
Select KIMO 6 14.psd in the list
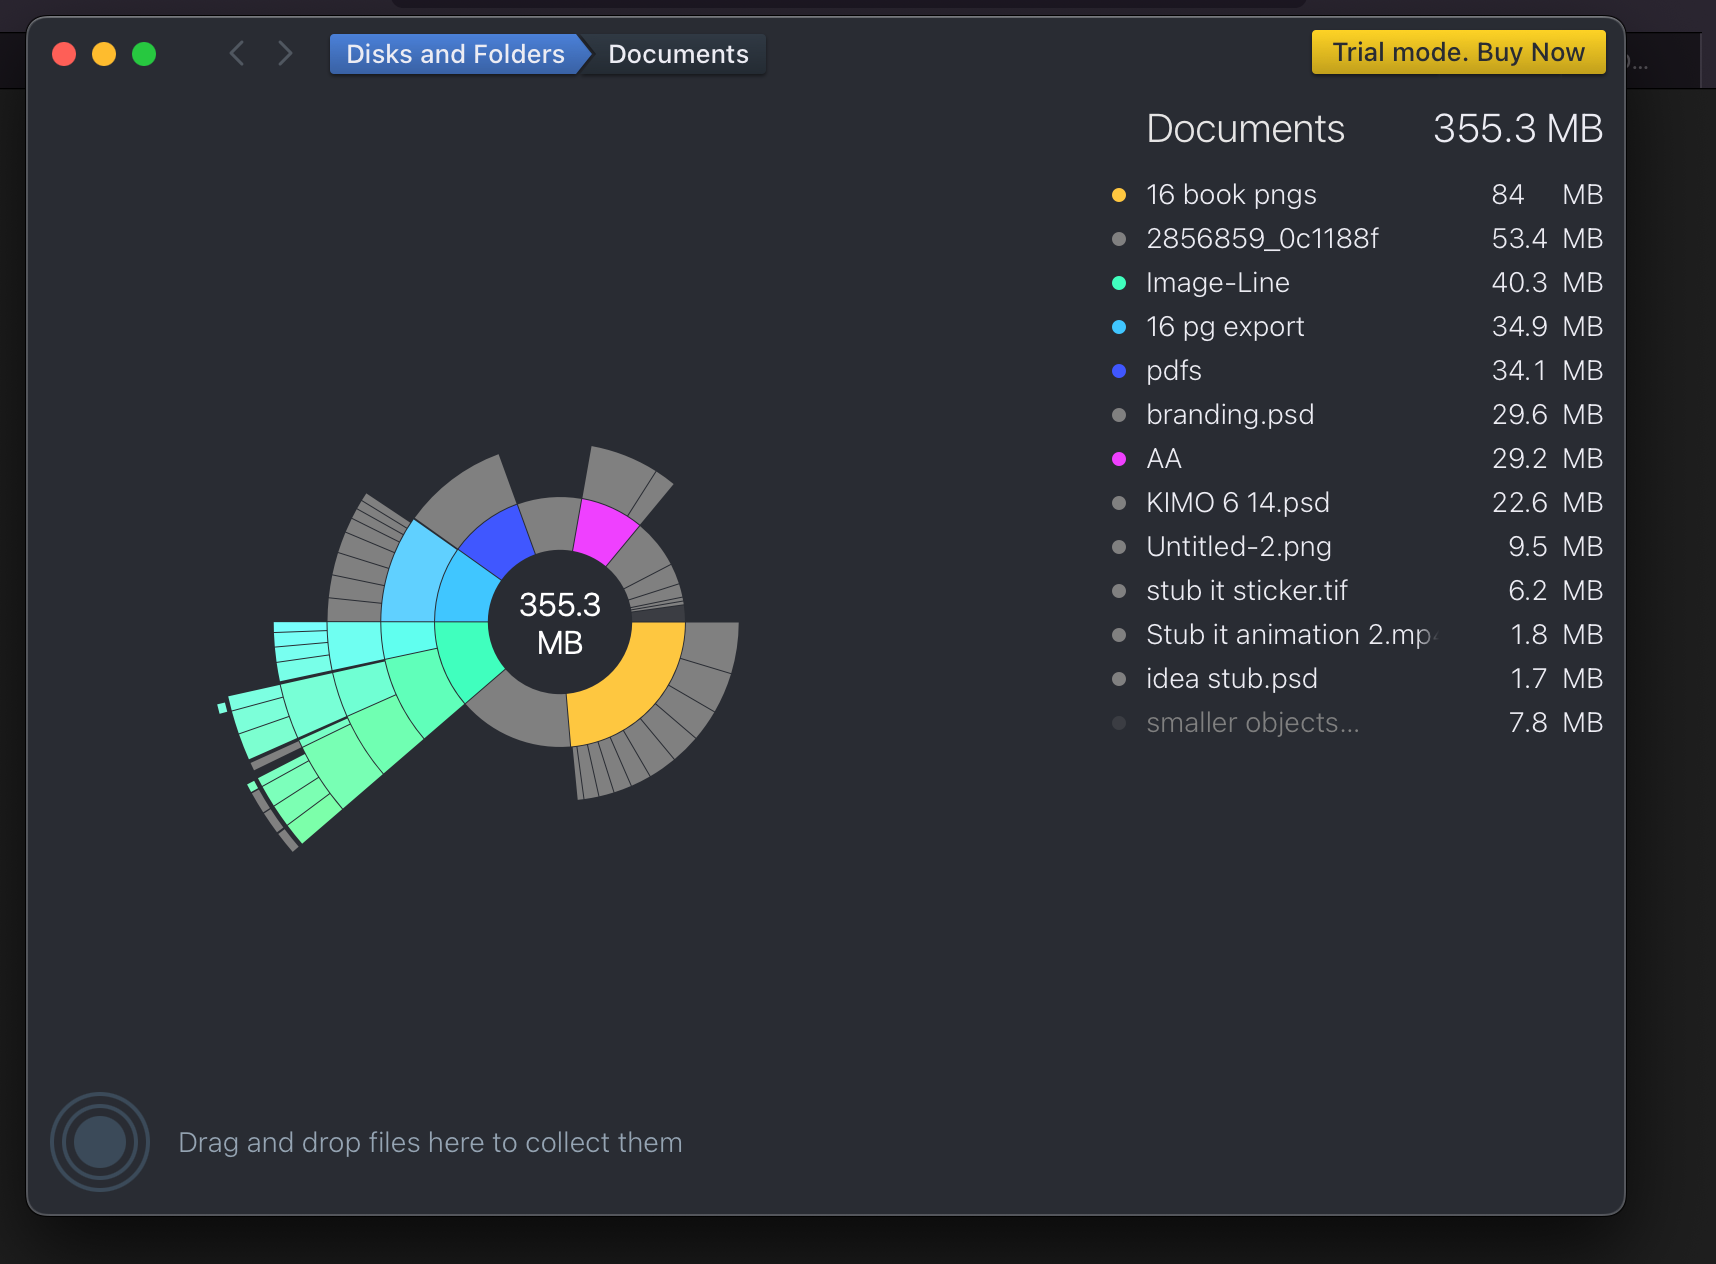point(1357,503)
